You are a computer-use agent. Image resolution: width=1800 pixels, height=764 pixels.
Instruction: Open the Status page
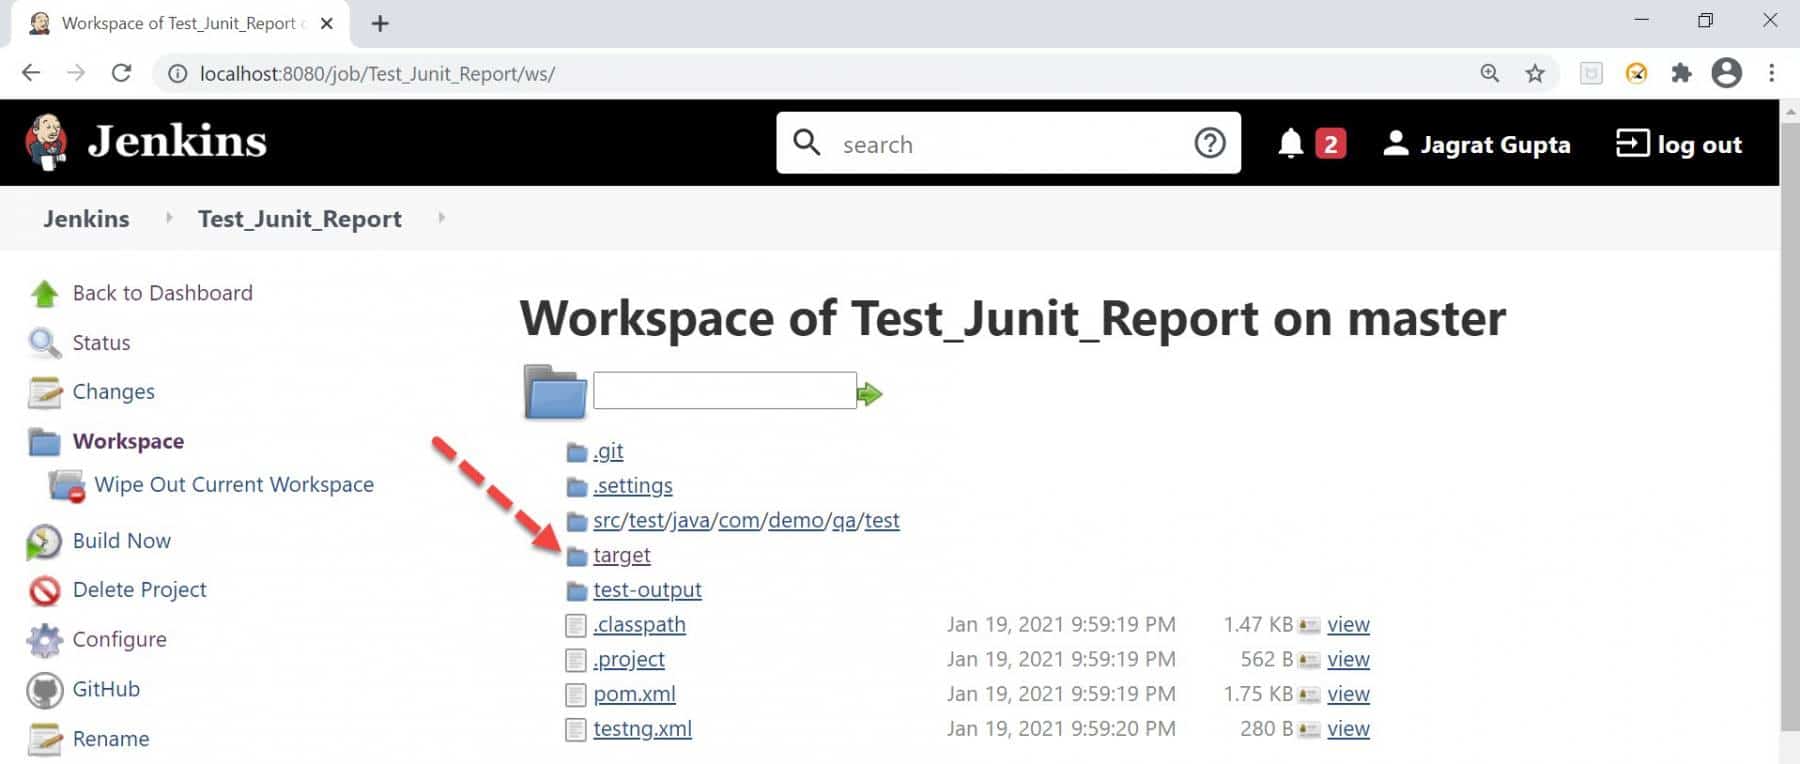[x=101, y=343]
